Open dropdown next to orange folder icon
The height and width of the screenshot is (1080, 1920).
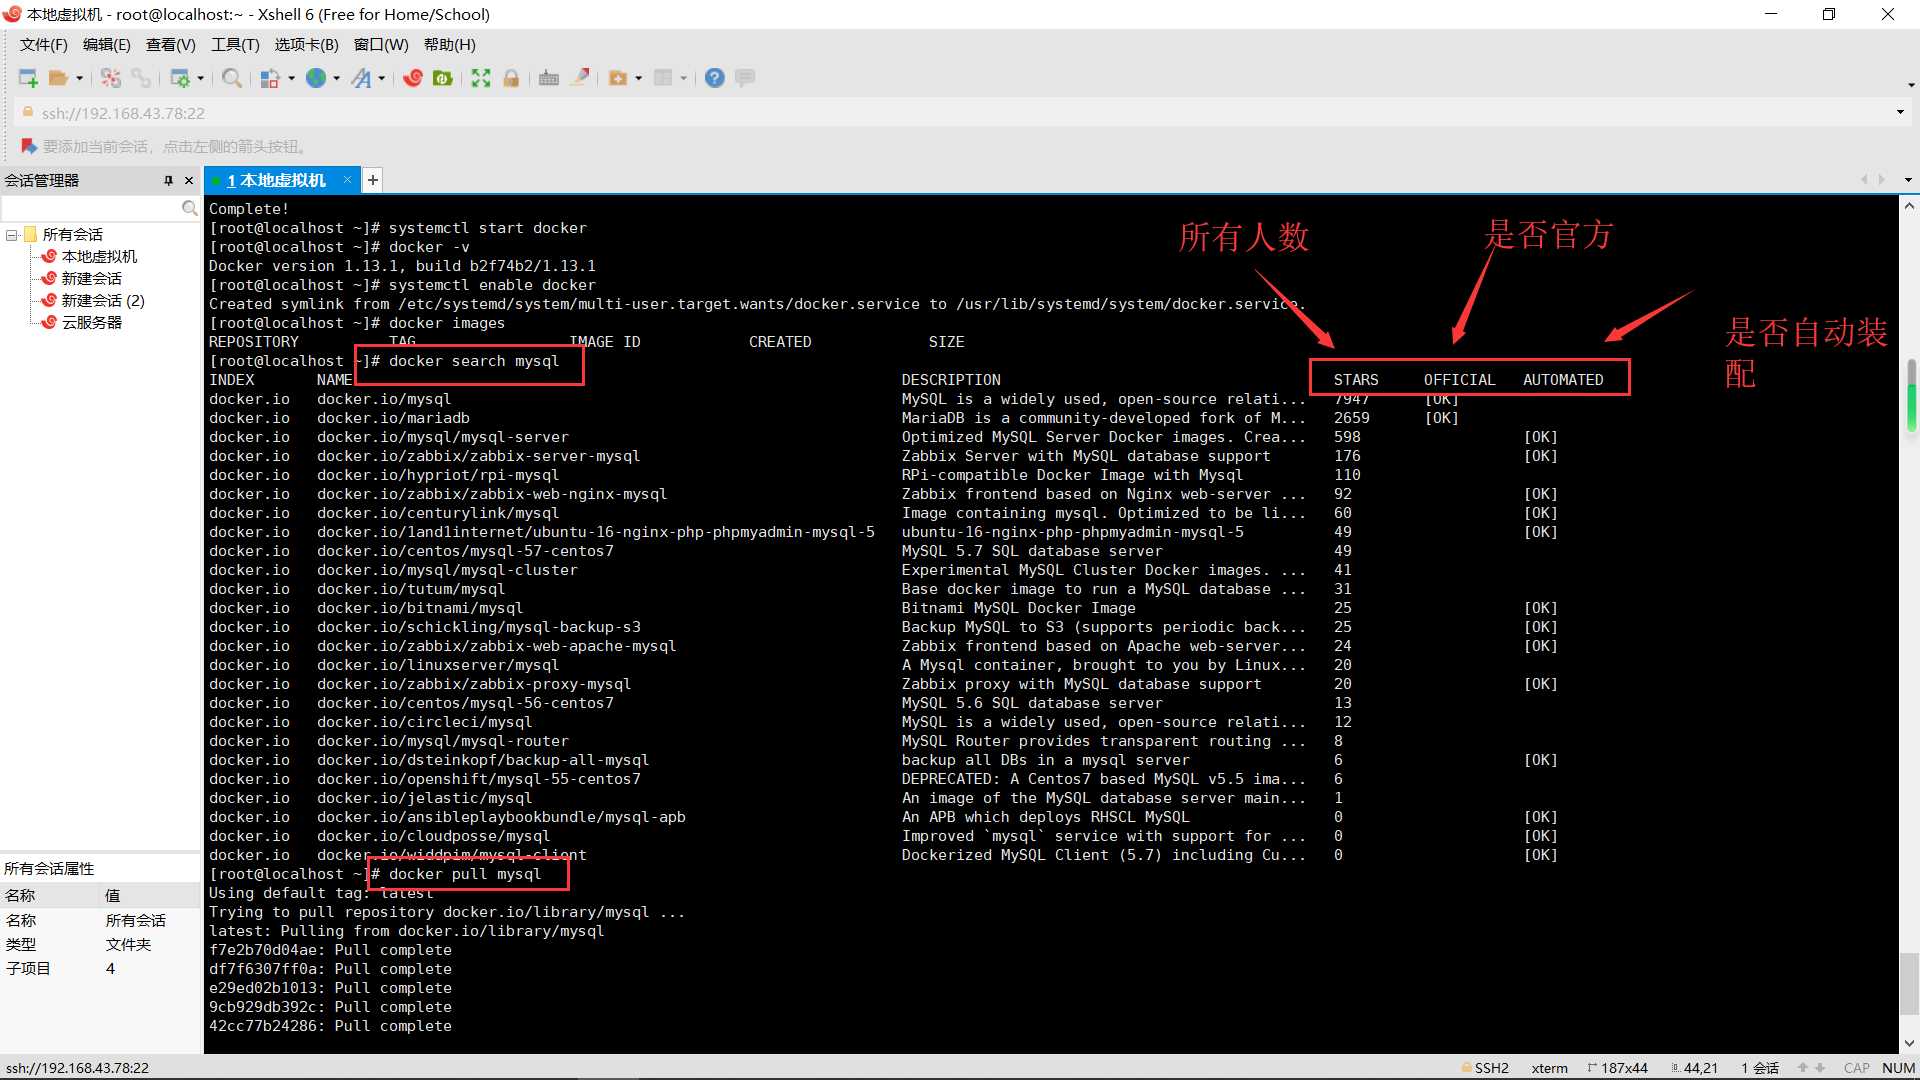(x=638, y=78)
